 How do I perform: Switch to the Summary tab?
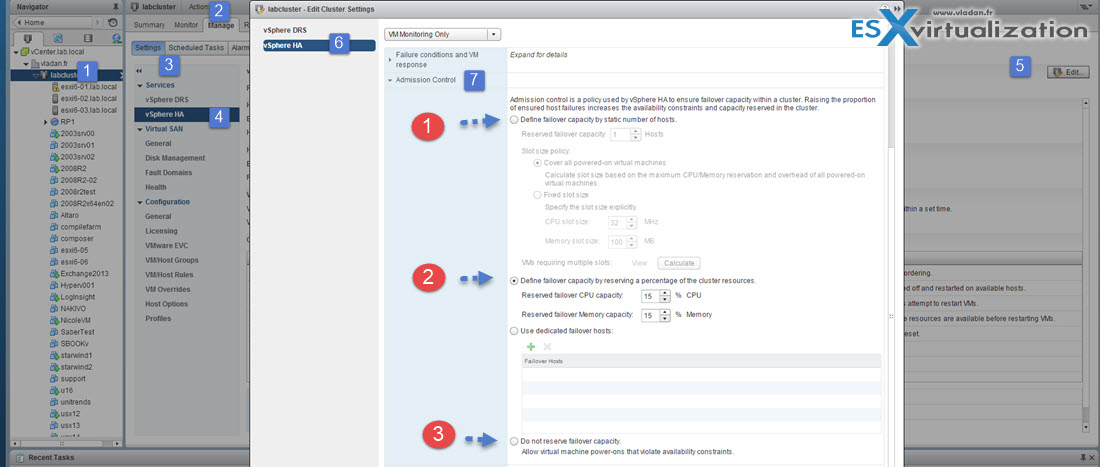click(x=150, y=24)
